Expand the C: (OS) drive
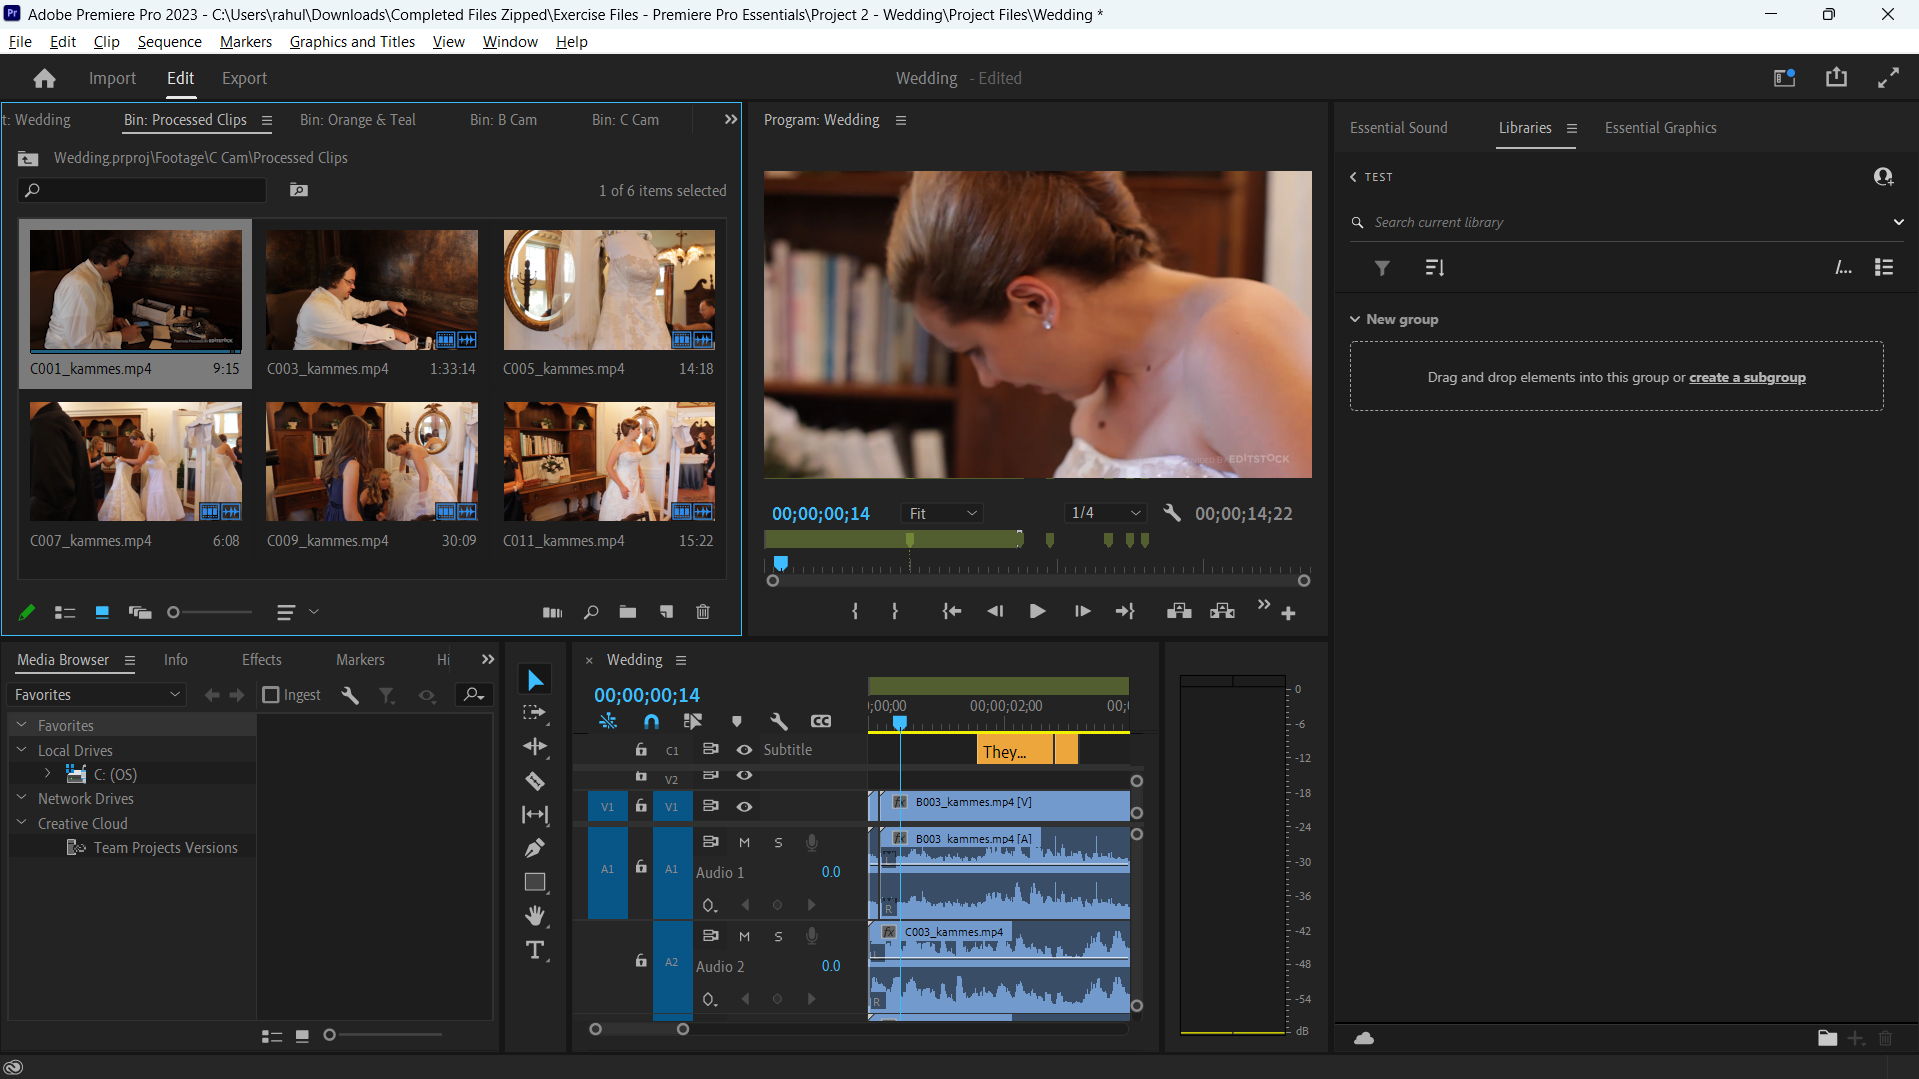 (47, 774)
